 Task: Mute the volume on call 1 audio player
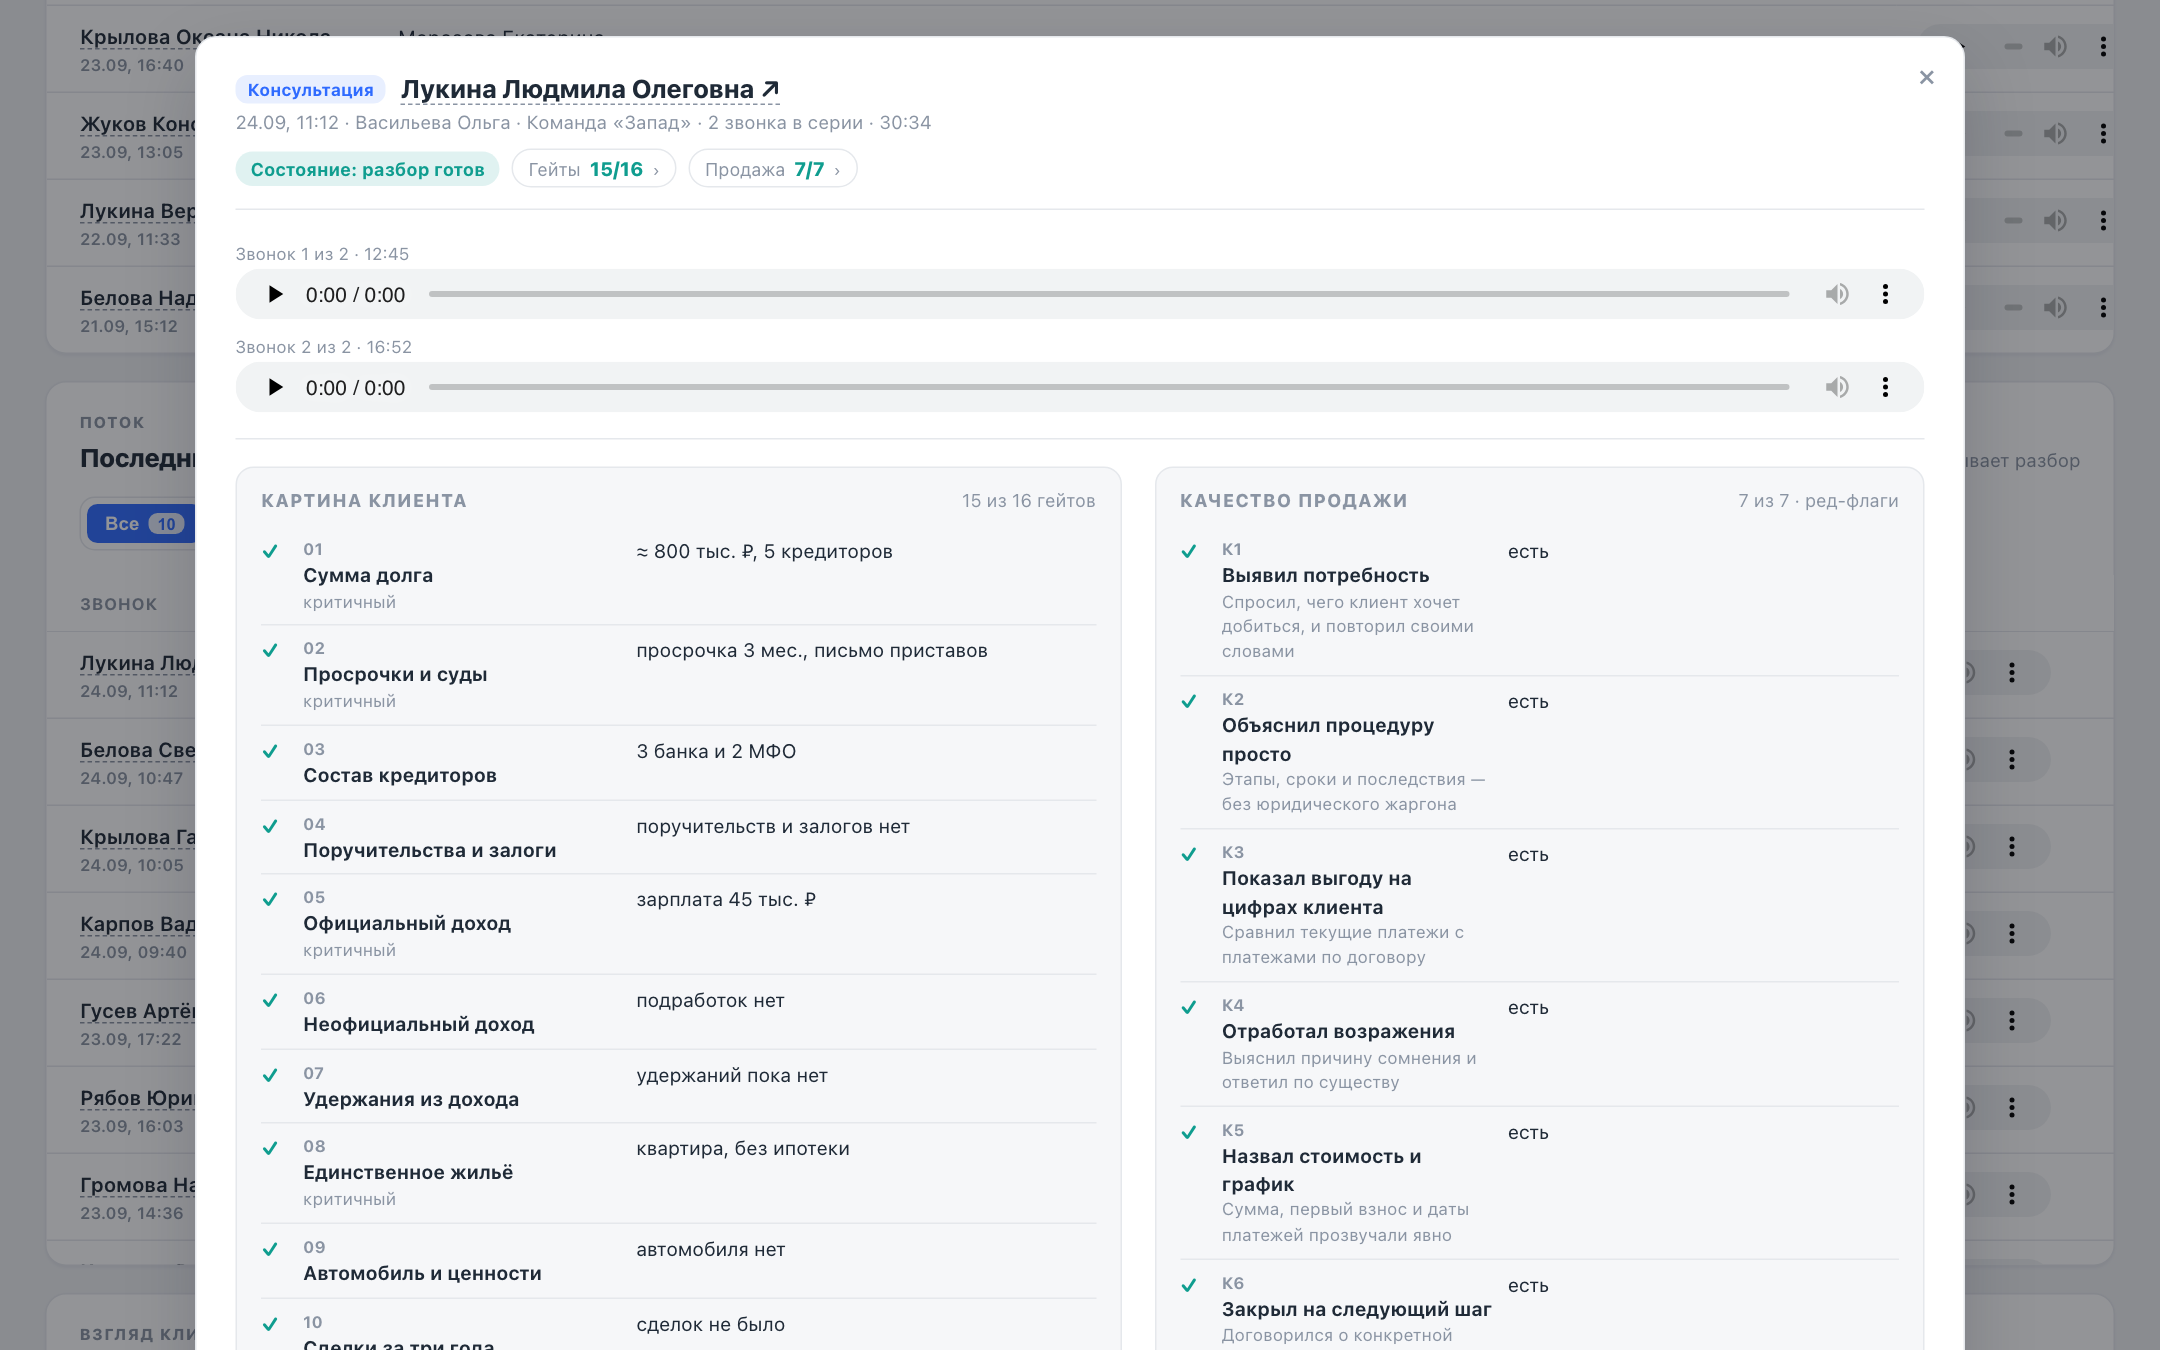point(1837,294)
